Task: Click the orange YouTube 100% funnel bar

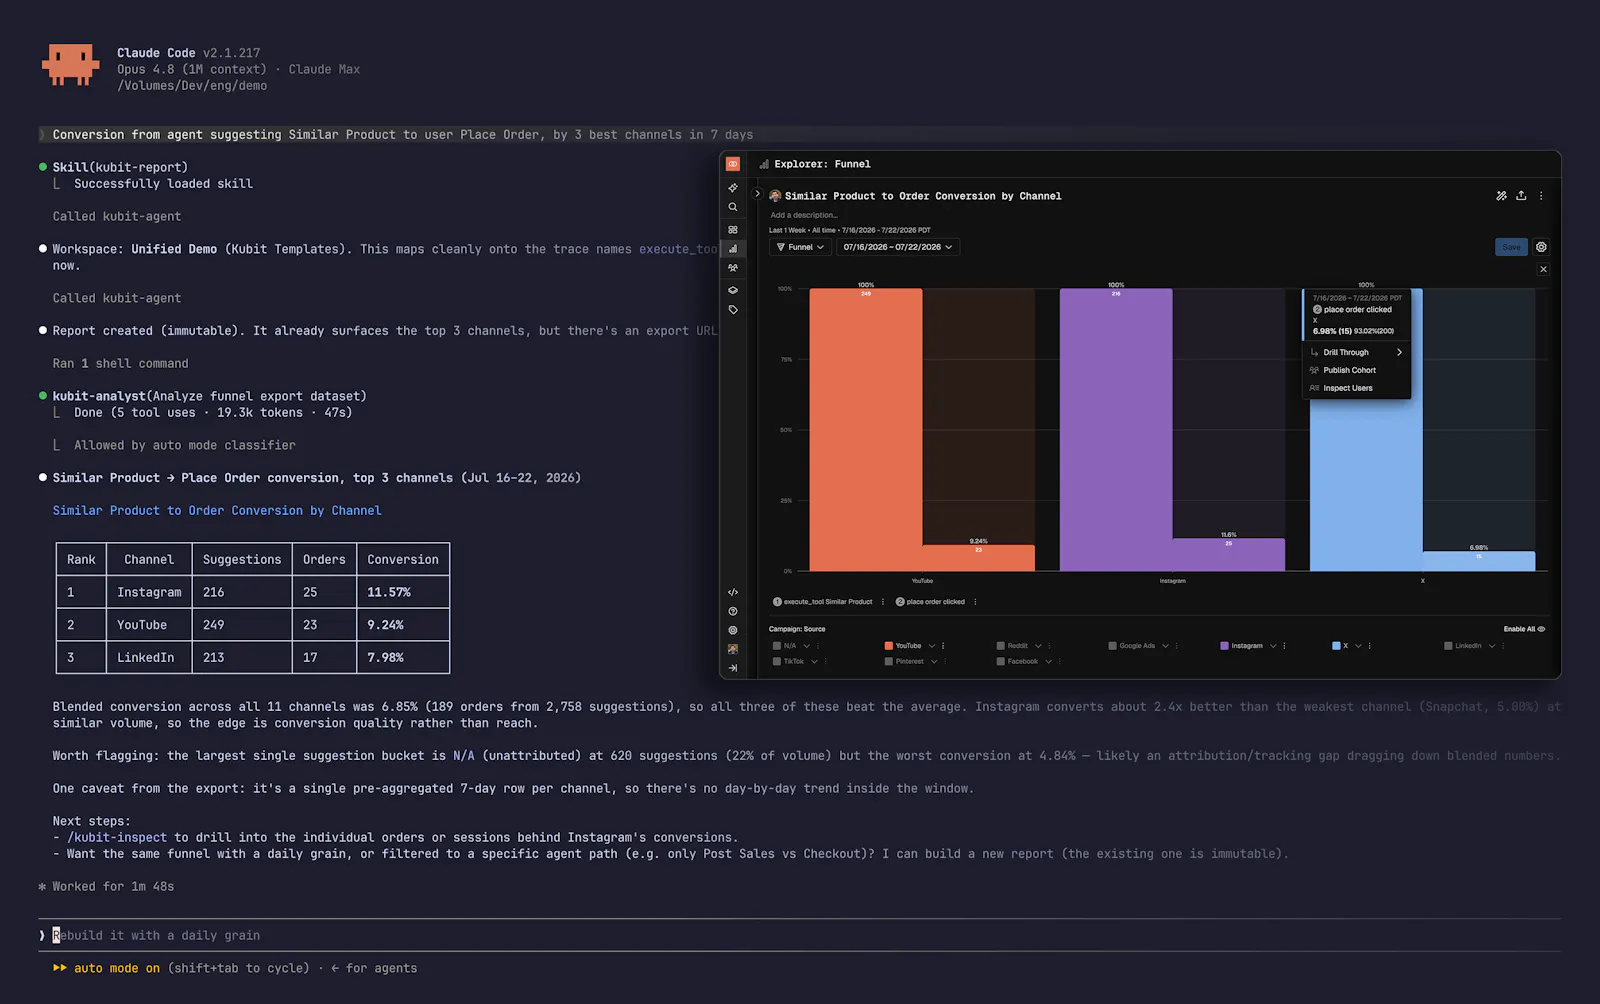Action: click(866, 430)
